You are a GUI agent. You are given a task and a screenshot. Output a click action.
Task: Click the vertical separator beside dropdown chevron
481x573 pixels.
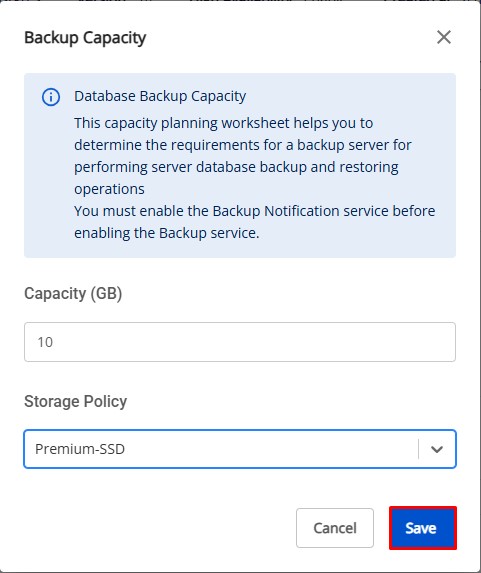418,449
